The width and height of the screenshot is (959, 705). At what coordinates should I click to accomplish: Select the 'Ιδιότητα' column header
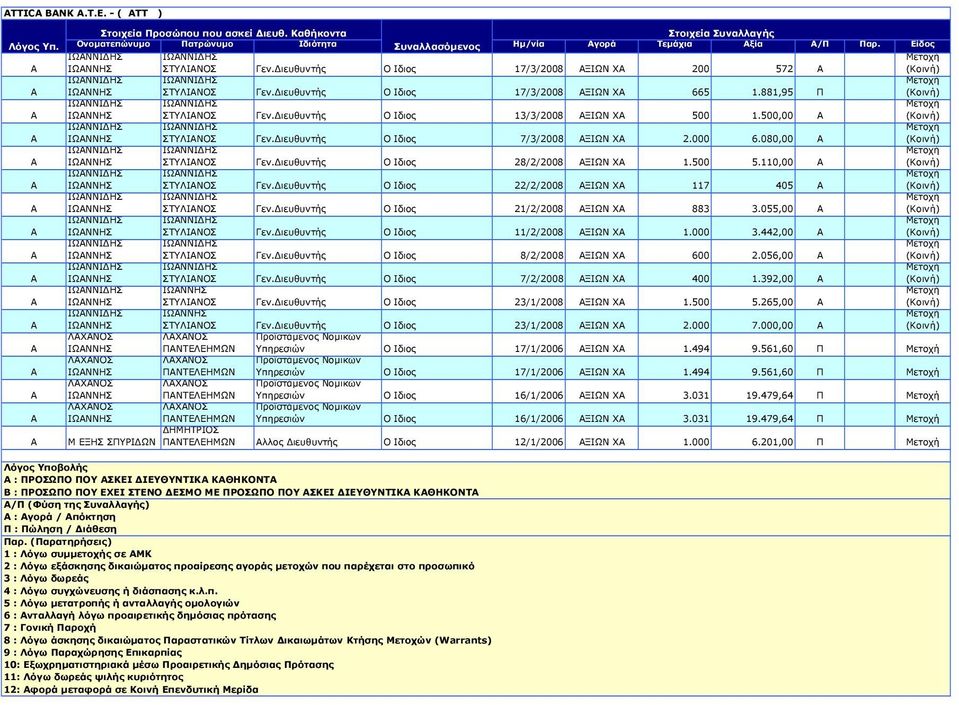pyautogui.click(x=317, y=45)
